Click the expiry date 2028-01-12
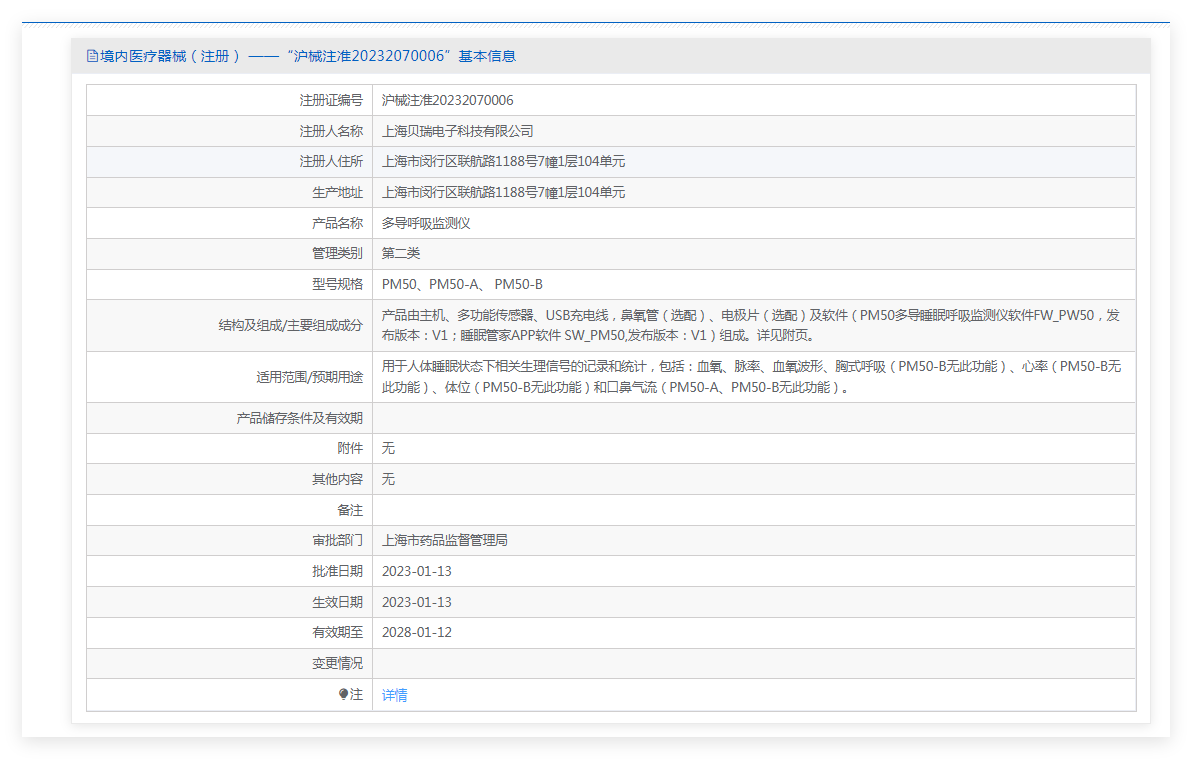The height and width of the screenshot is (759, 1192). tap(416, 632)
